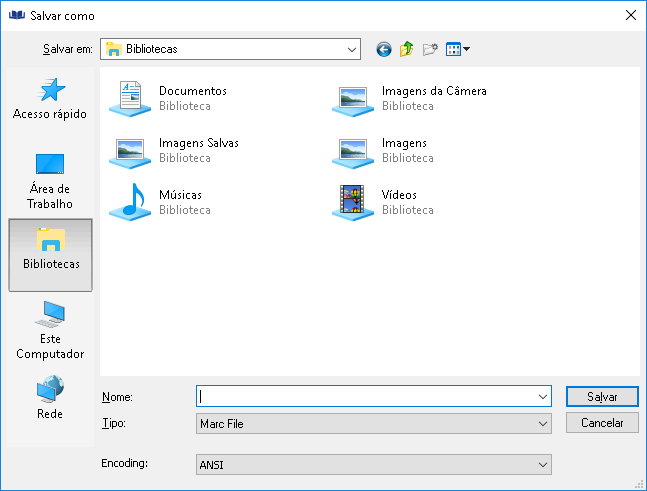Image resolution: width=647 pixels, height=491 pixels.
Task: Click the Cancelar button
Action: (602, 423)
